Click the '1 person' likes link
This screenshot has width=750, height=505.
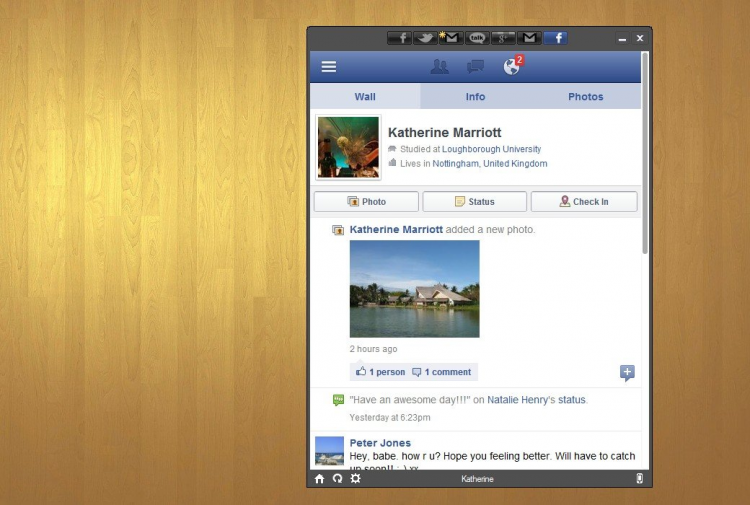point(381,372)
